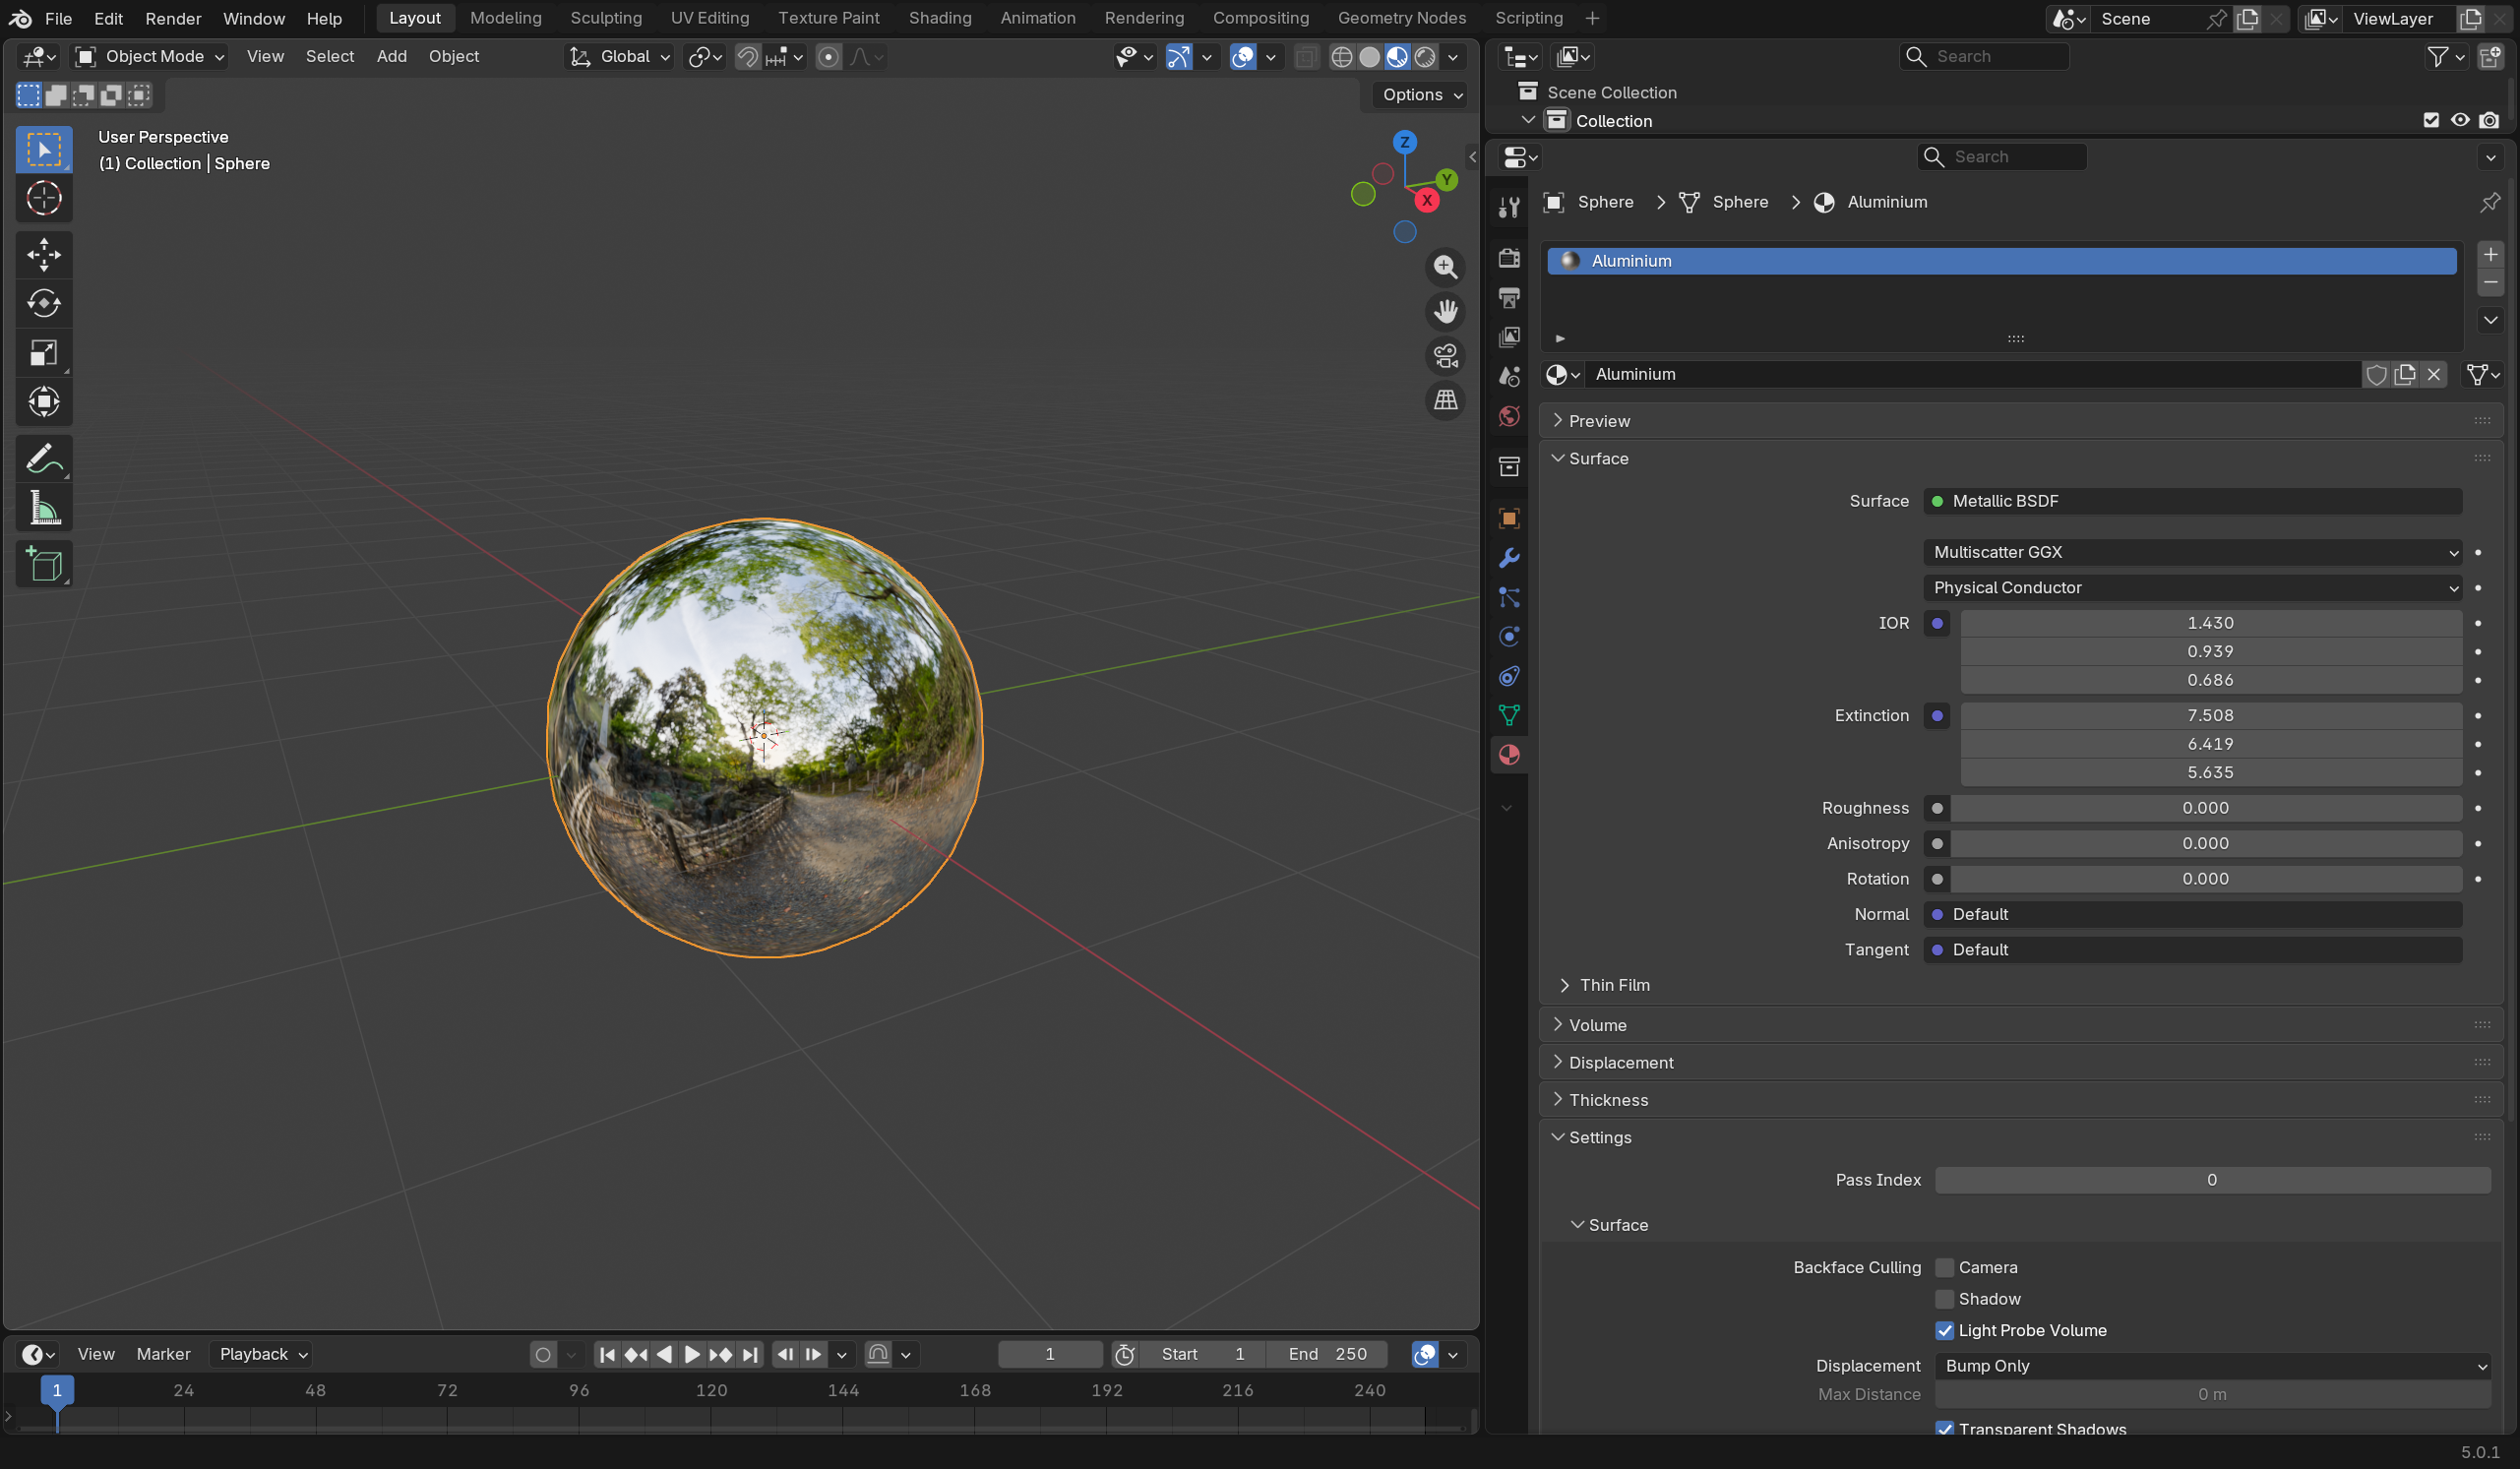Click the Roughness value slider
The width and height of the screenshot is (2520, 1469).
tap(2204, 808)
